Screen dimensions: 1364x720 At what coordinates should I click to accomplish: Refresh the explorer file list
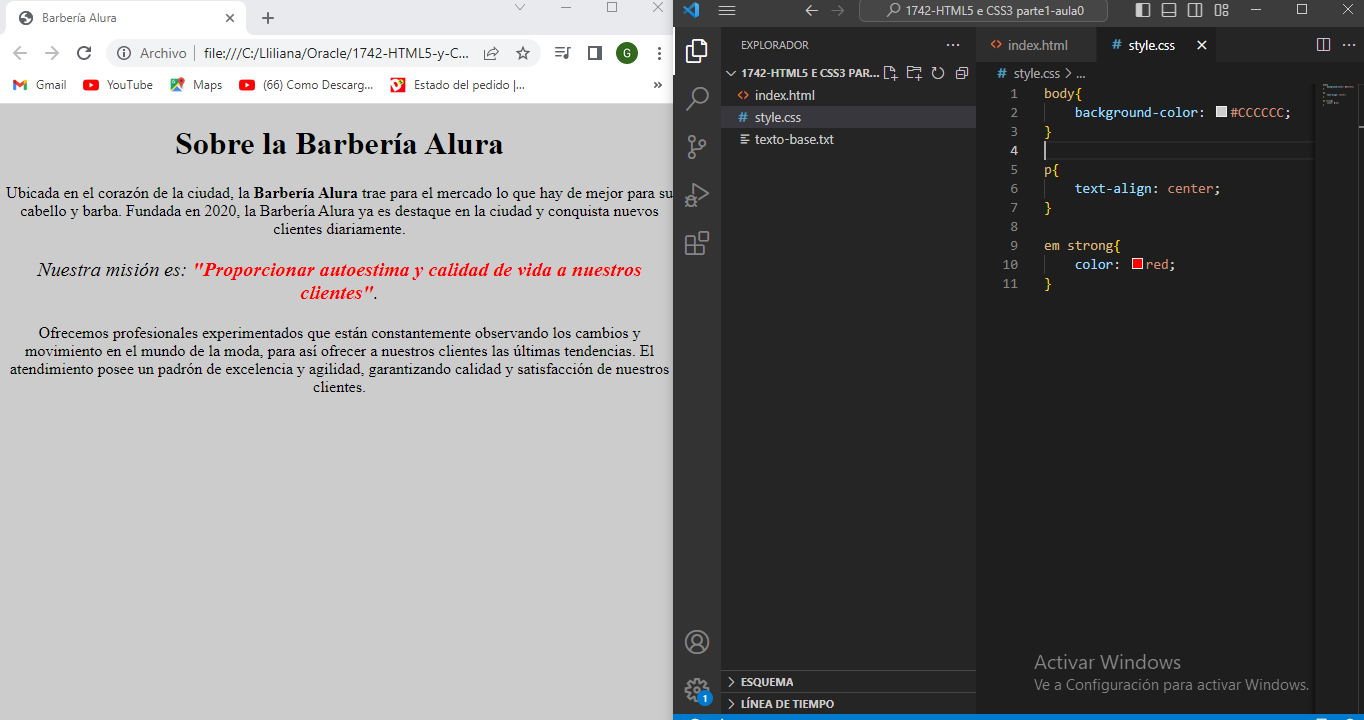(938, 73)
